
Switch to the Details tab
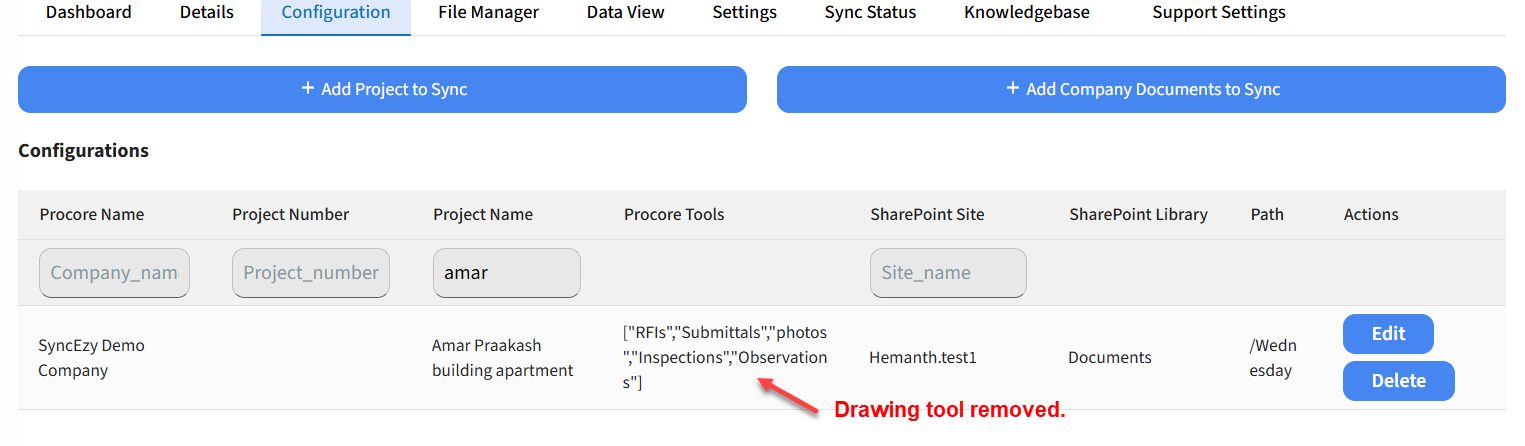click(x=207, y=13)
